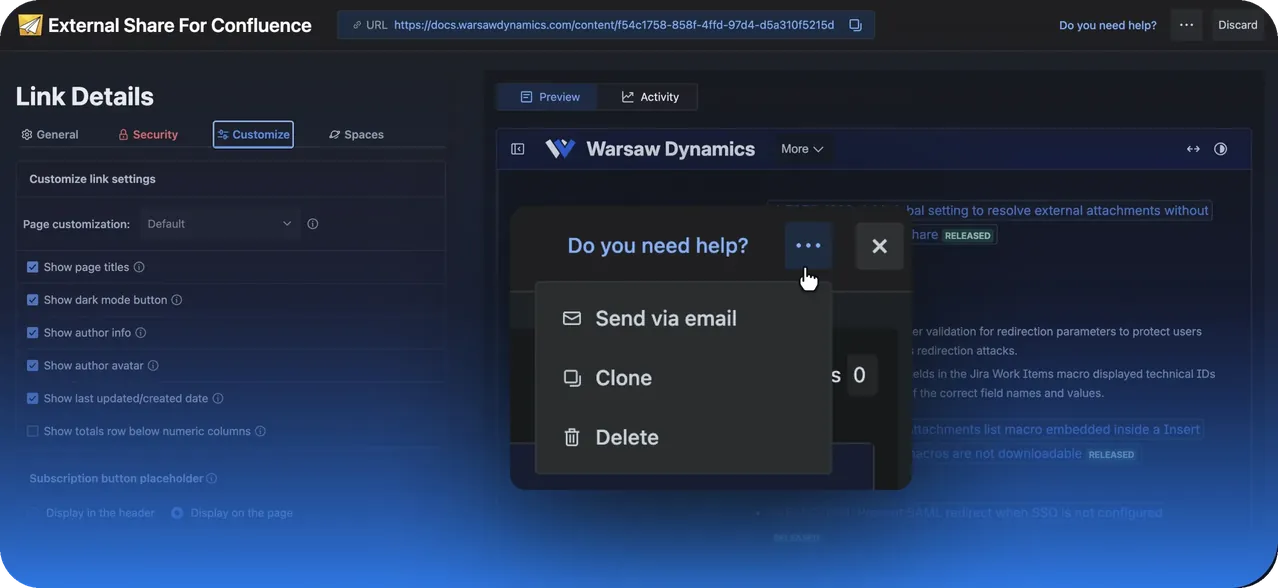Click the Customize link settings heading

pyautogui.click(x=92, y=179)
